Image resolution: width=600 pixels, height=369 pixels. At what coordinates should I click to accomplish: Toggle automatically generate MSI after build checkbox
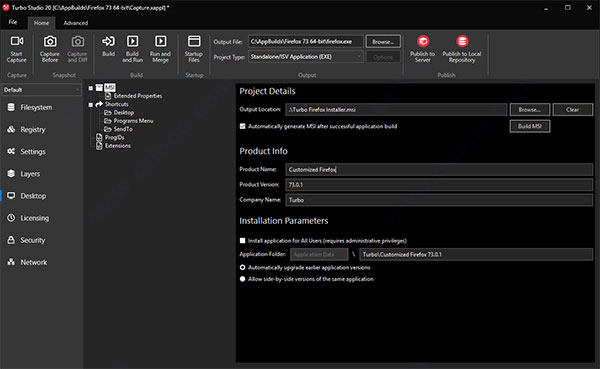click(x=243, y=126)
